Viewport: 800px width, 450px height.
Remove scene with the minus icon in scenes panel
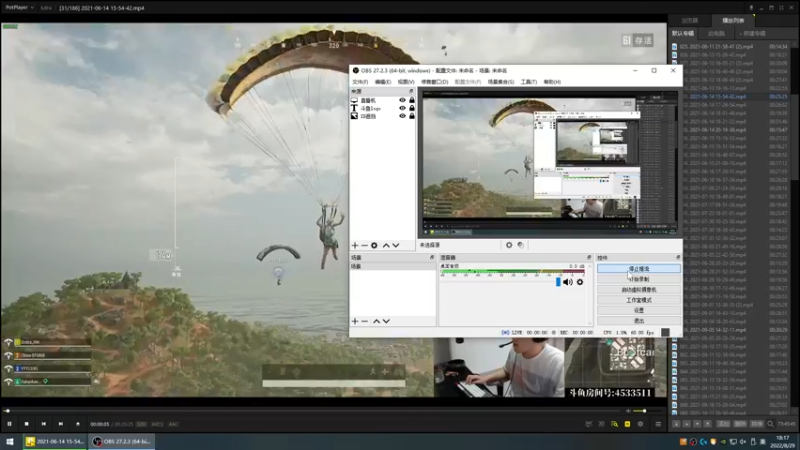coord(364,321)
